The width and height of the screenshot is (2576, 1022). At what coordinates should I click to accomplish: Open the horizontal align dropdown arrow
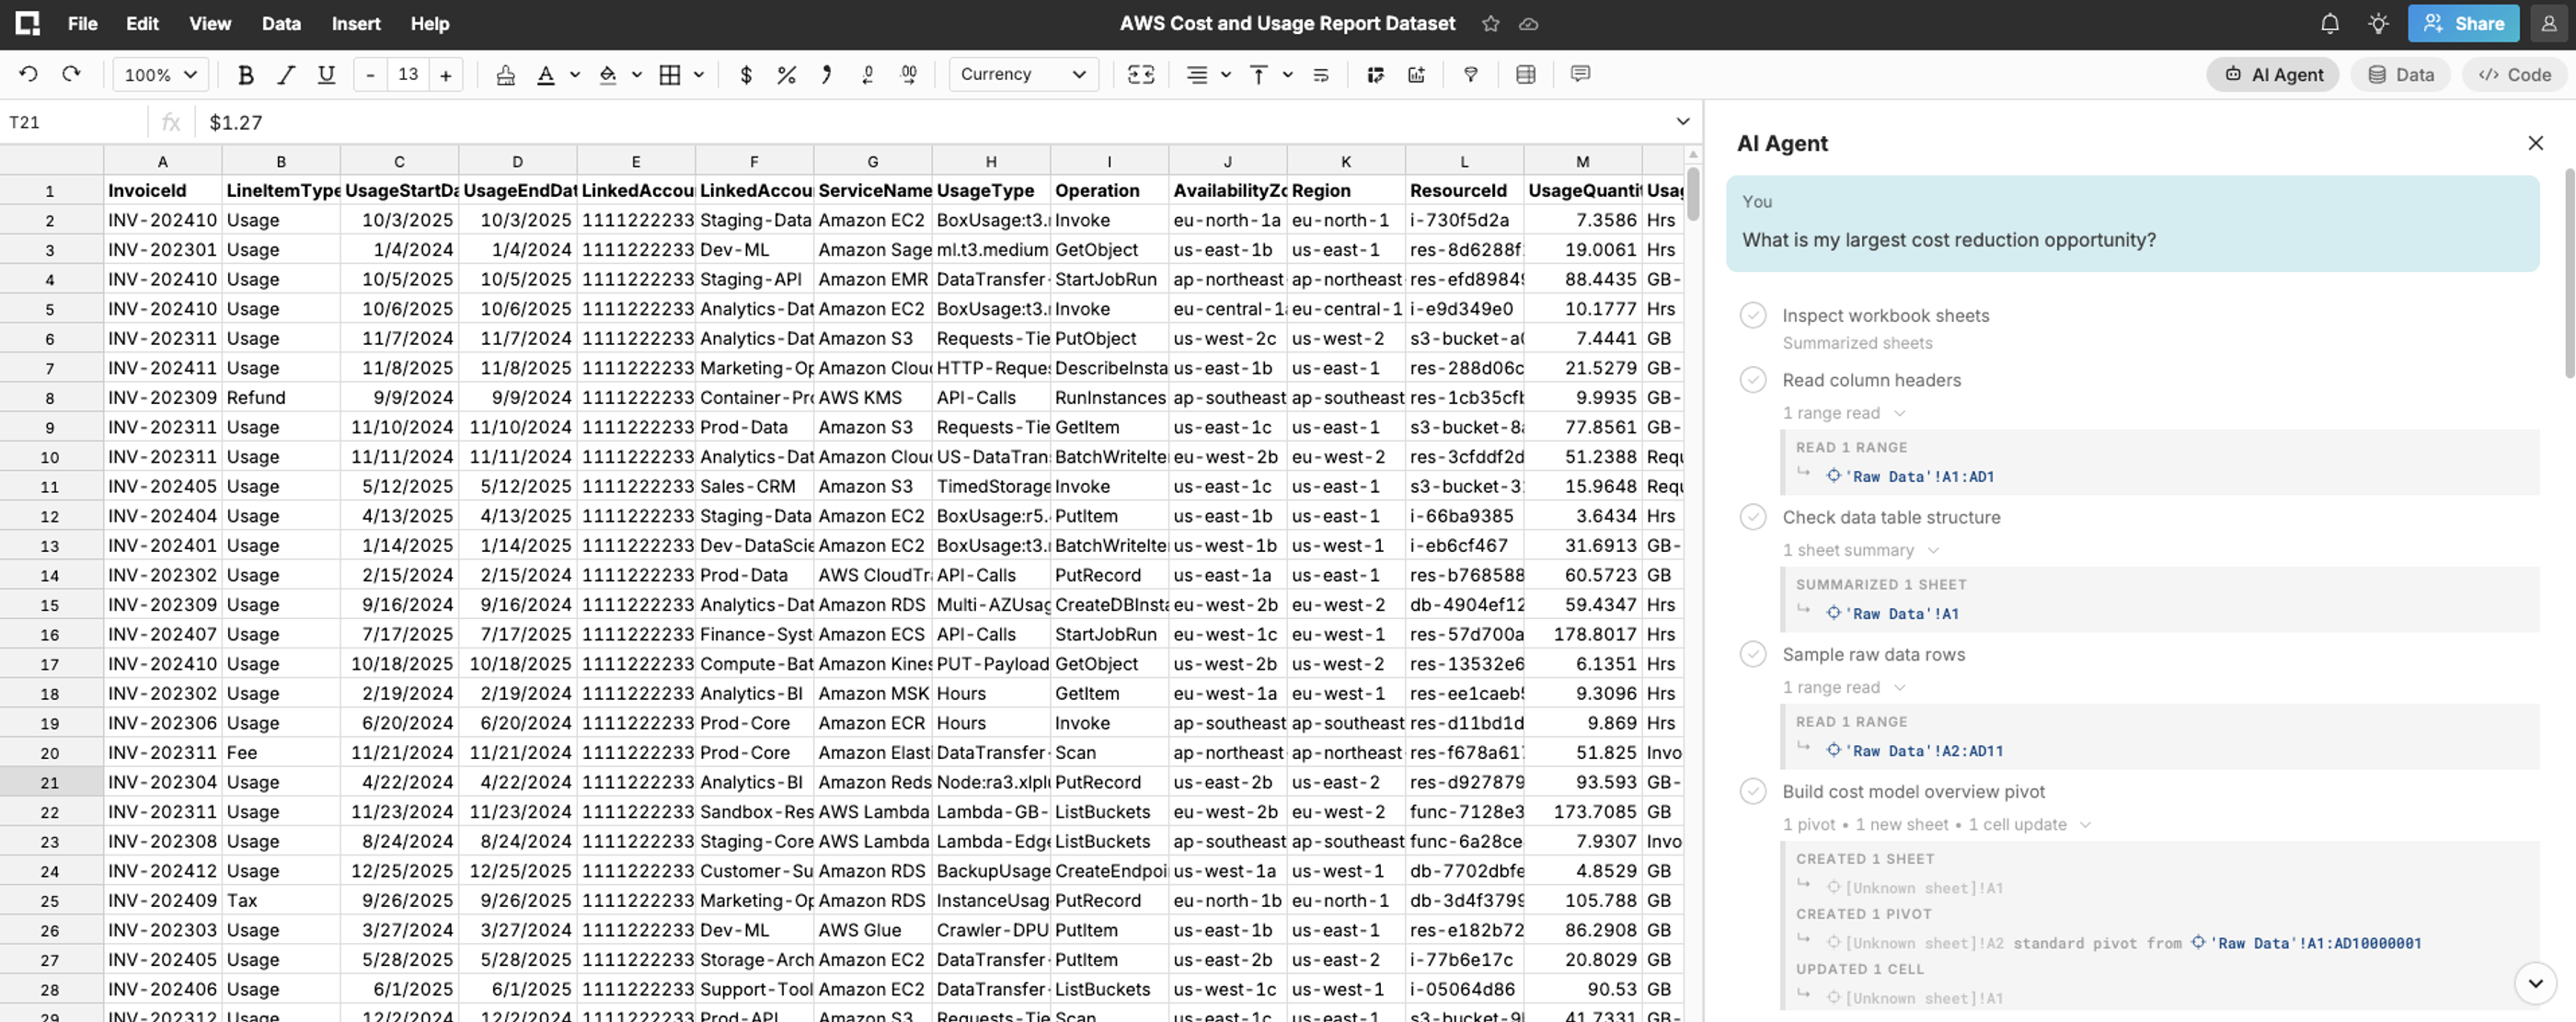[1226, 74]
